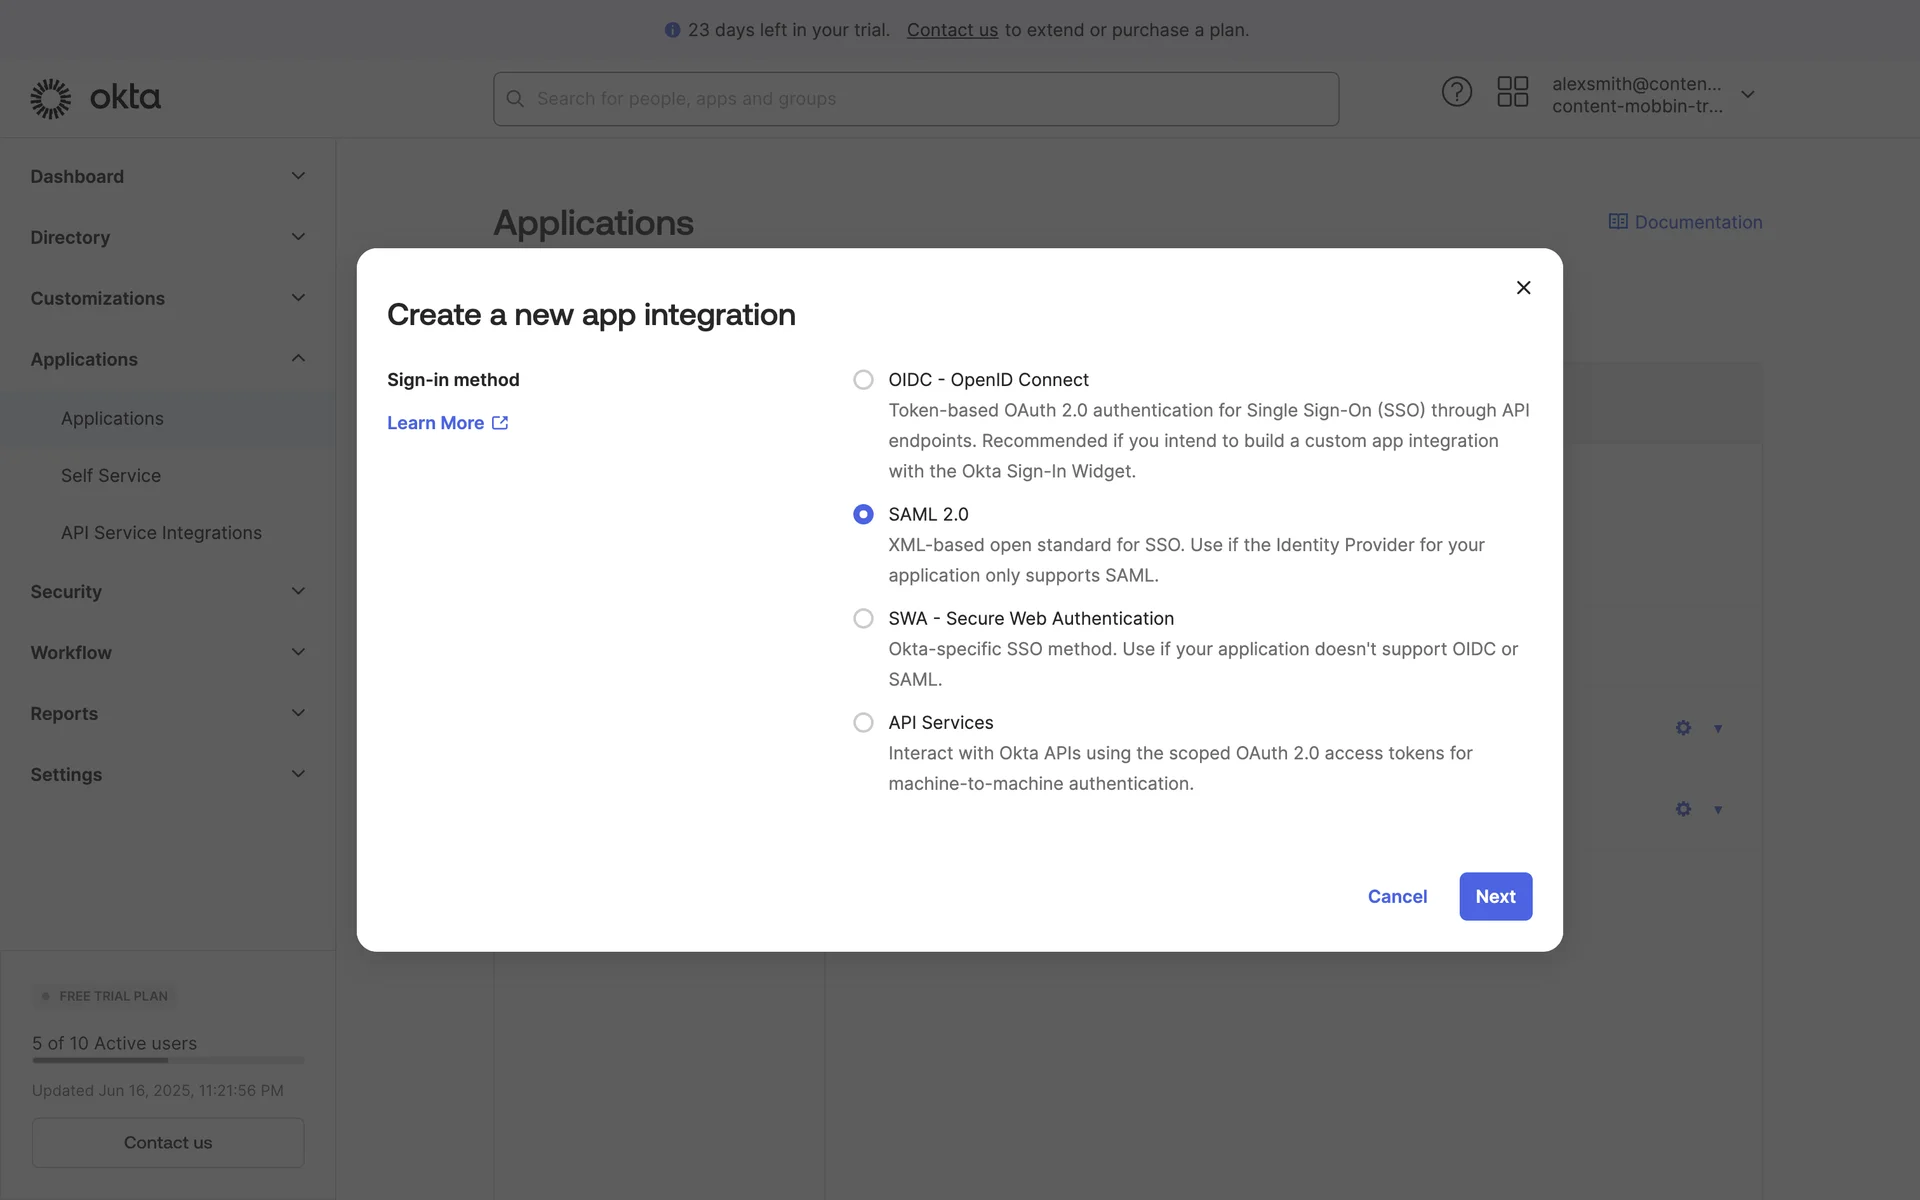Open the help question mark icon
This screenshot has height=1200, width=1920.
[1456, 92]
